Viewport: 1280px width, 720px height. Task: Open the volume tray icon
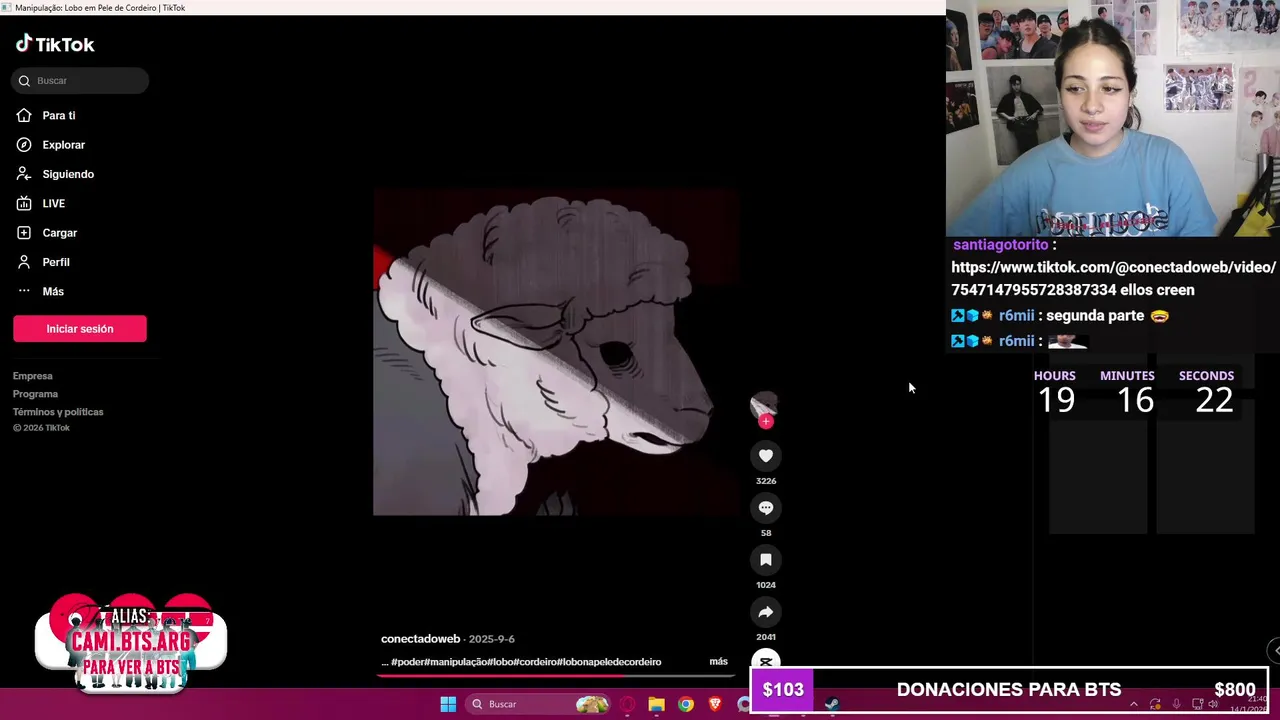[1213, 704]
